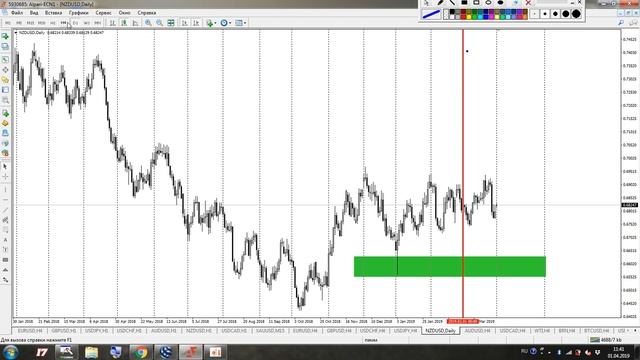The width and height of the screenshot is (640, 360).
Task: Pick the pencil tool in drawing overlay
Action: [x=440, y=2]
